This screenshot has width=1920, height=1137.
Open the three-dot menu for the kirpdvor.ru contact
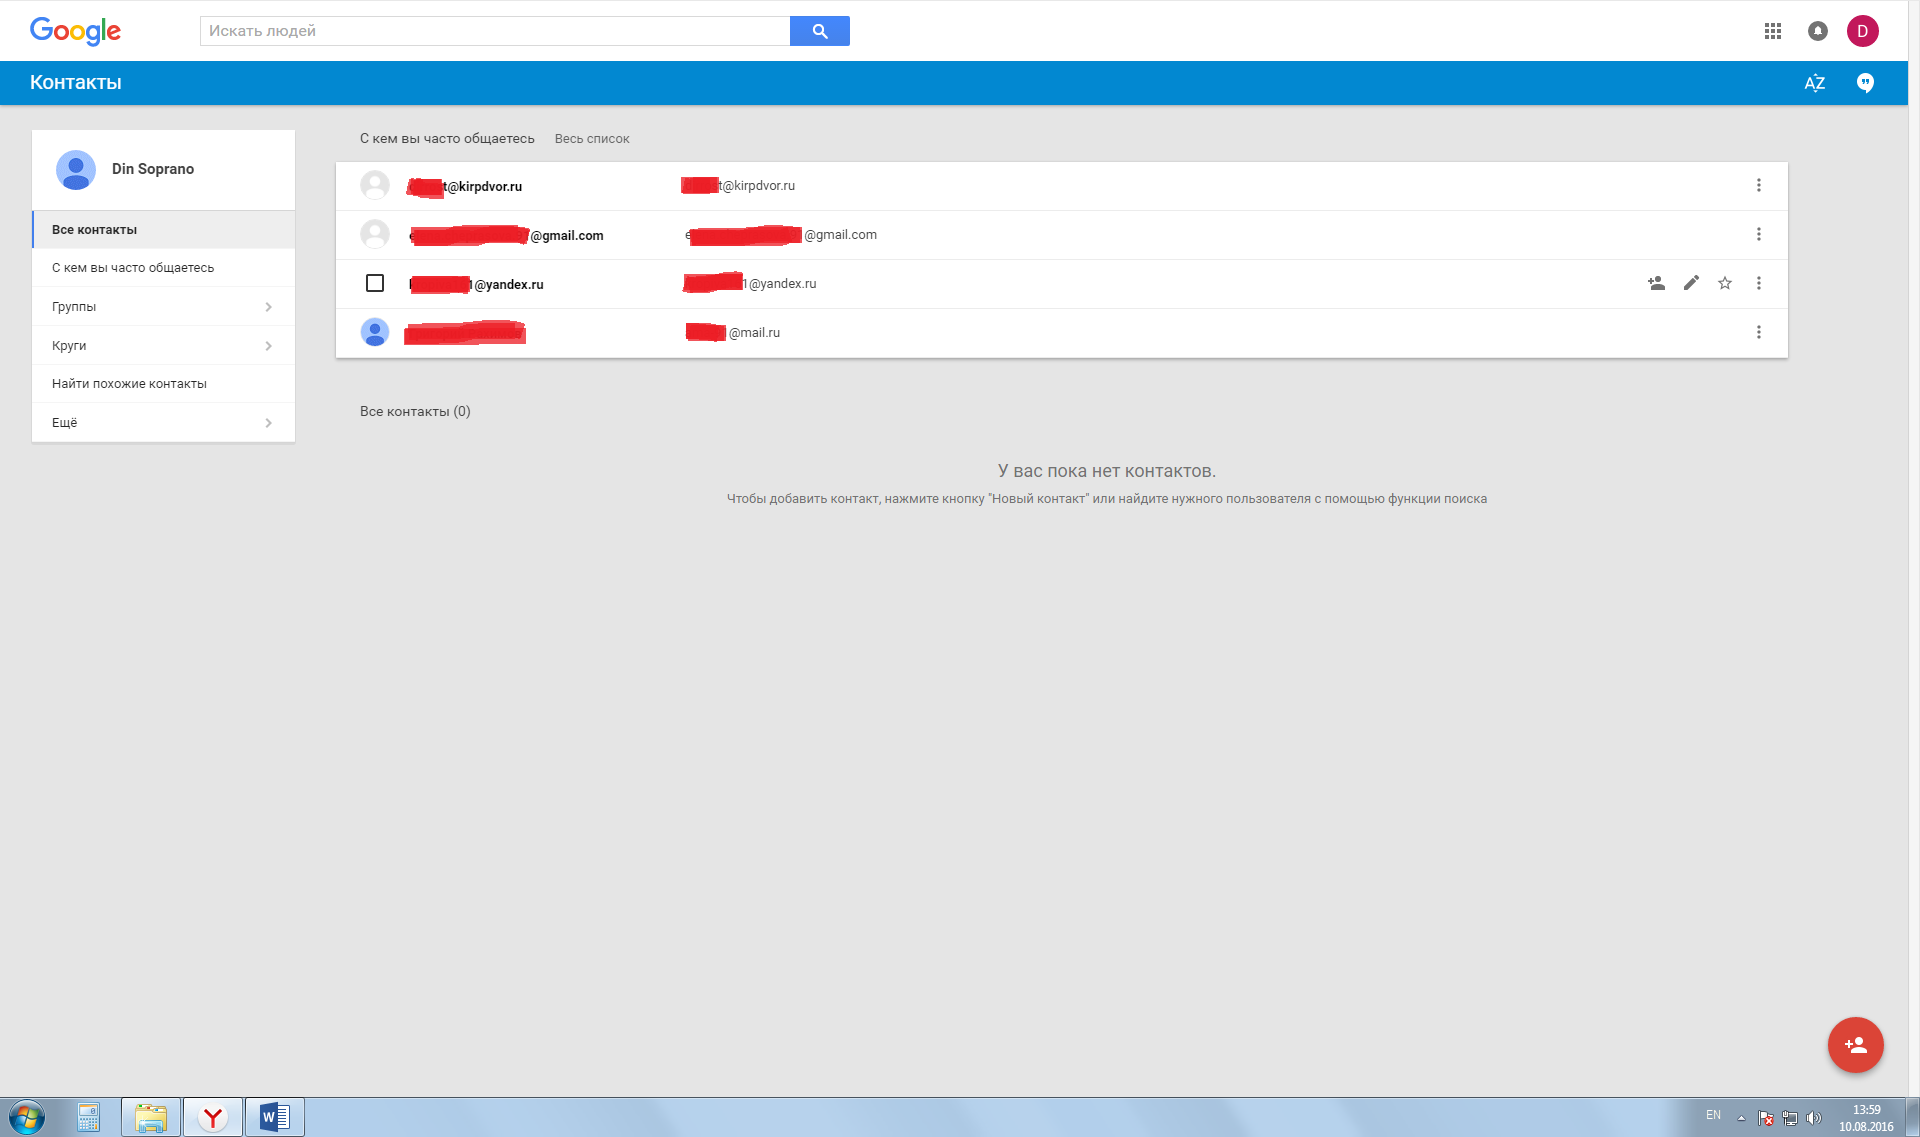(x=1758, y=185)
